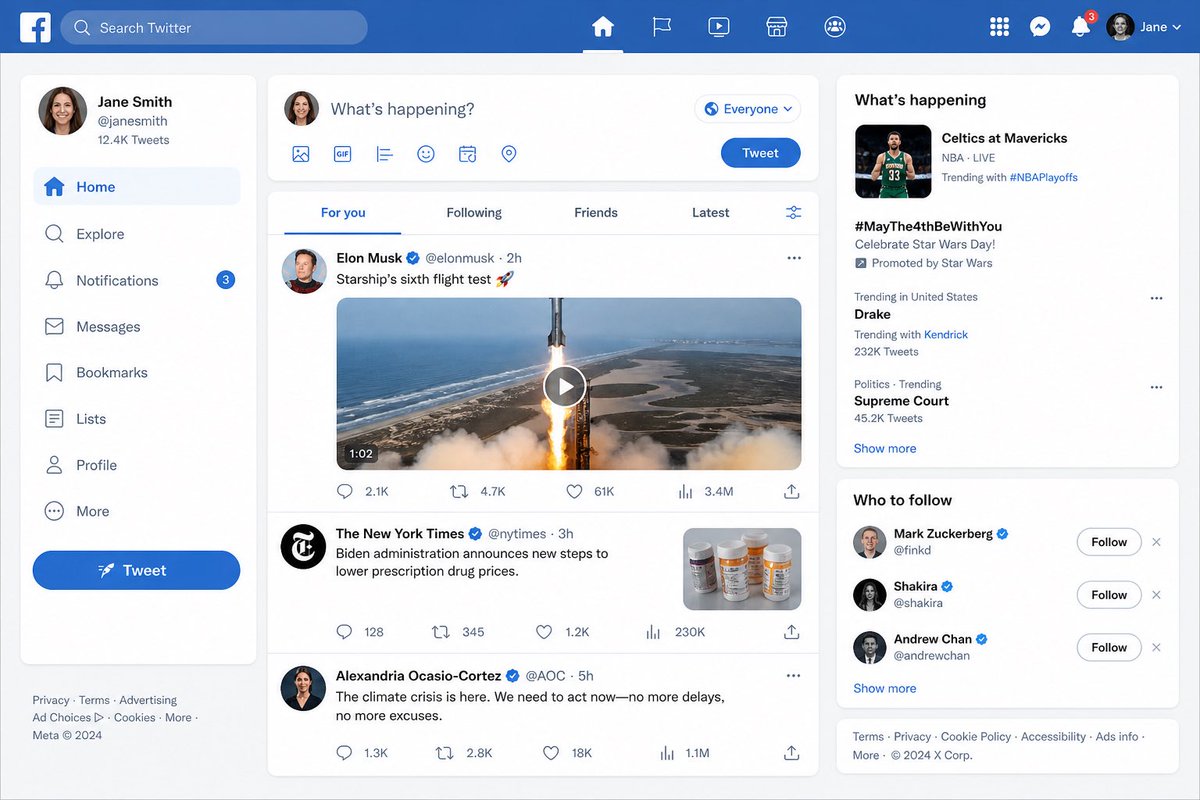Share The New York Times tweet
Viewport: 1200px width, 800px height.
click(791, 632)
